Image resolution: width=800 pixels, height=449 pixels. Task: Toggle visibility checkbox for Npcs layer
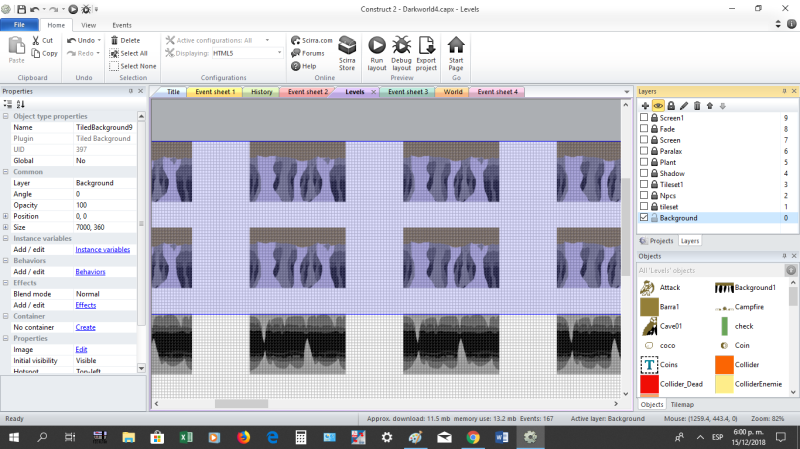644,195
